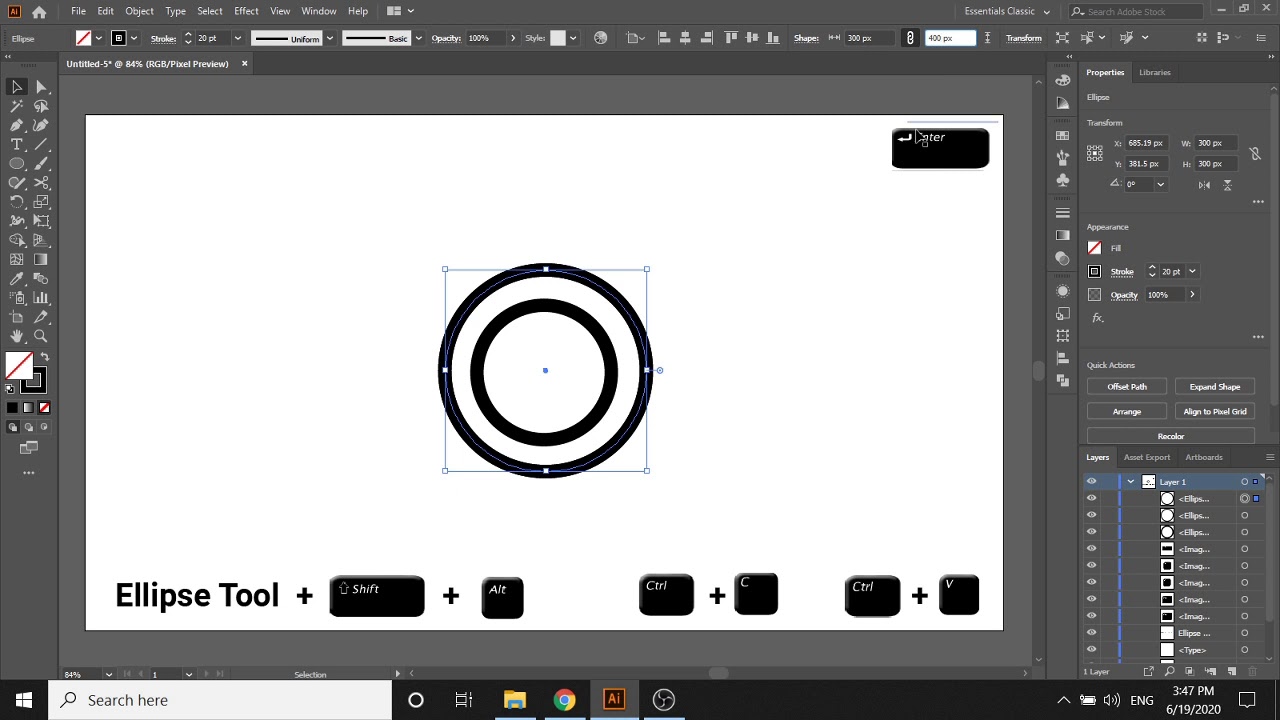This screenshot has height=720, width=1280.
Task: Select the Selection tool arrow
Action: click(x=17, y=87)
